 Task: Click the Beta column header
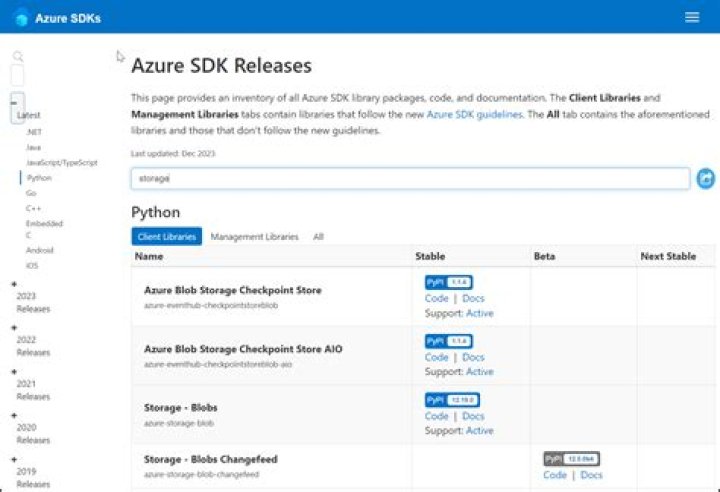point(545,256)
